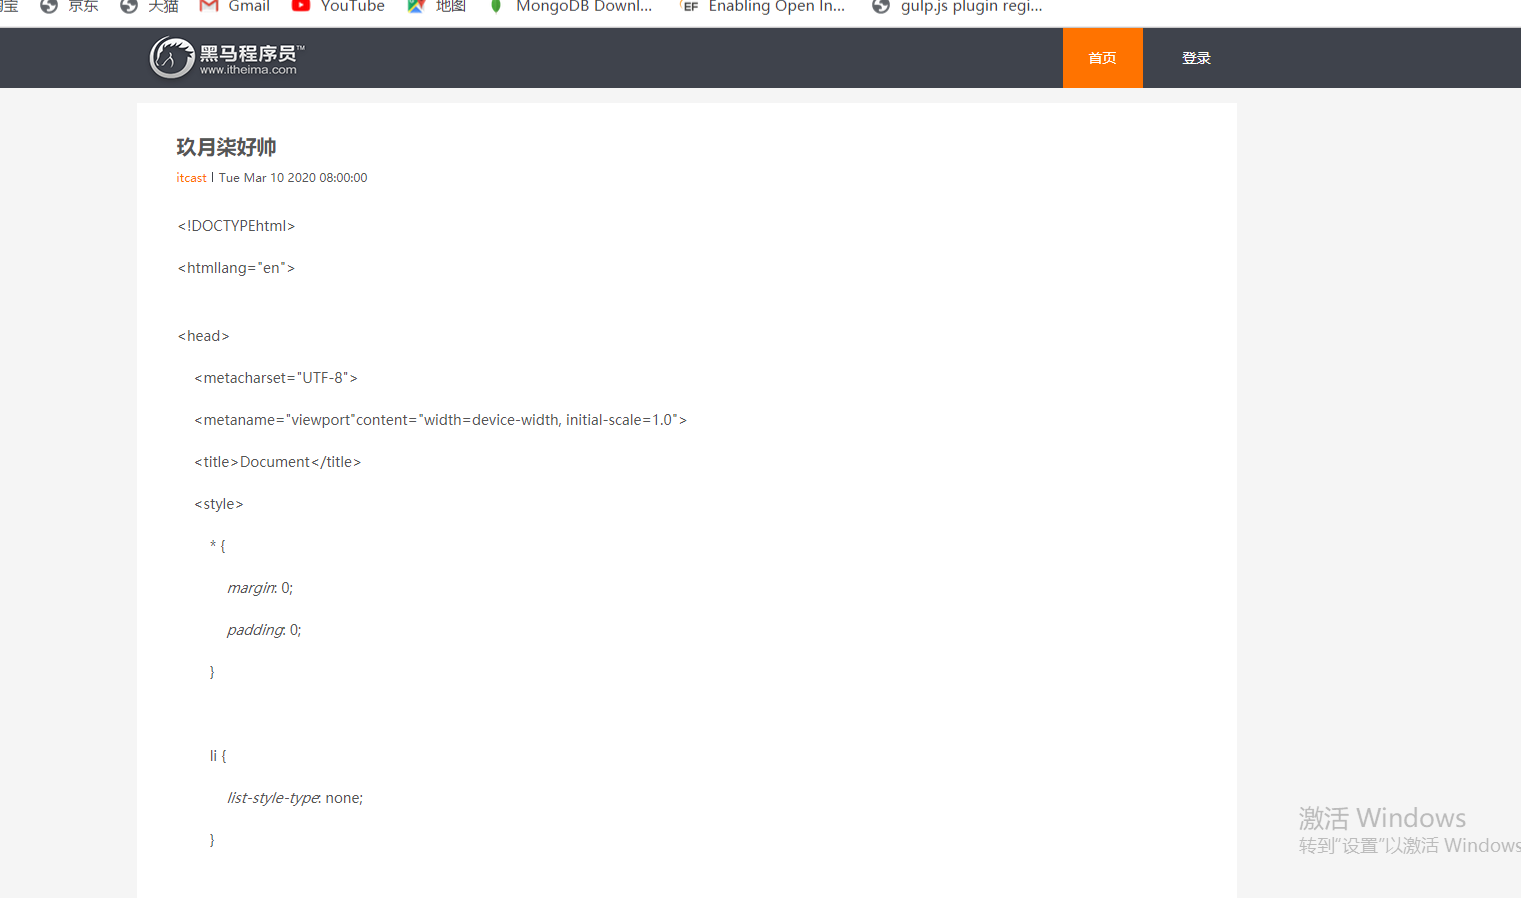Open the MongoDB Download bookmark
Viewport: 1521px width, 898px height.
pos(570,6)
